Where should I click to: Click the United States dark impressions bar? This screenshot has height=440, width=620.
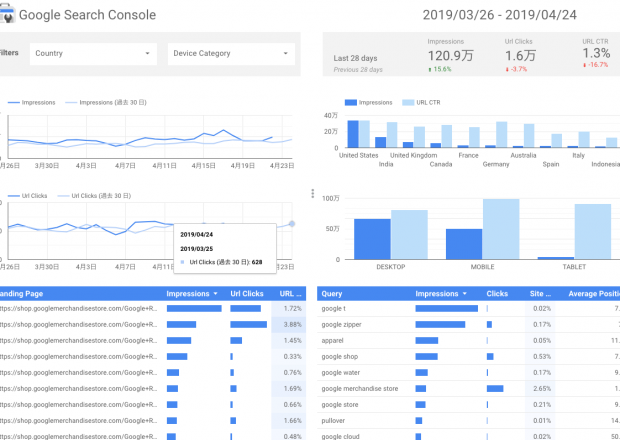tap(353, 134)
